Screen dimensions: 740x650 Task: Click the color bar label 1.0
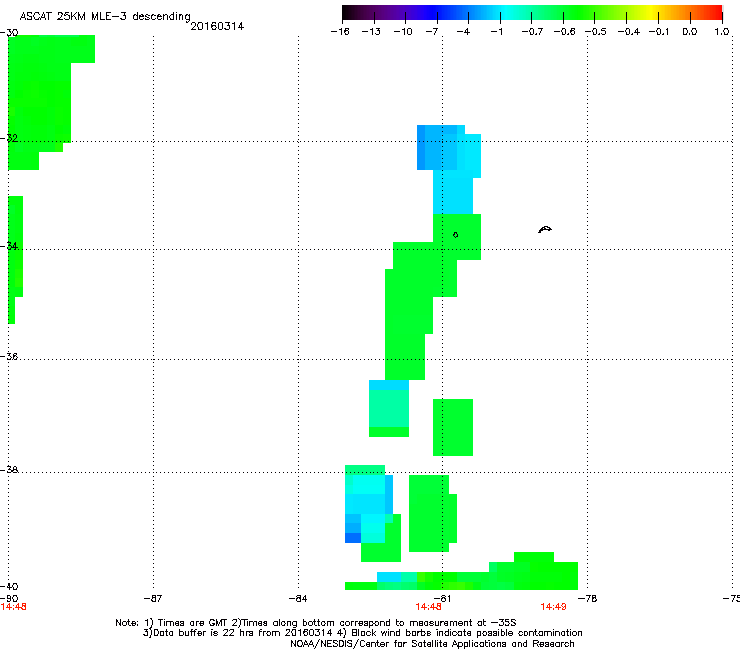[x=722, y=32]
